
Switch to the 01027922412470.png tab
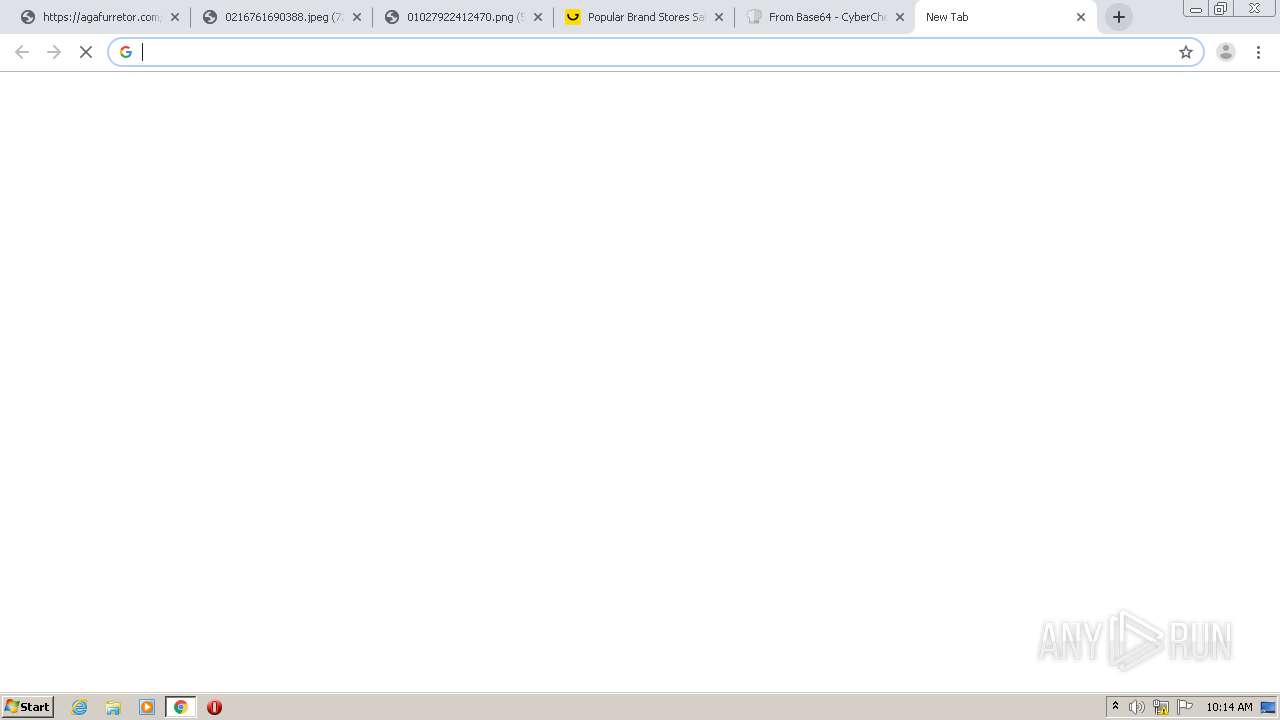pos(455,17)
